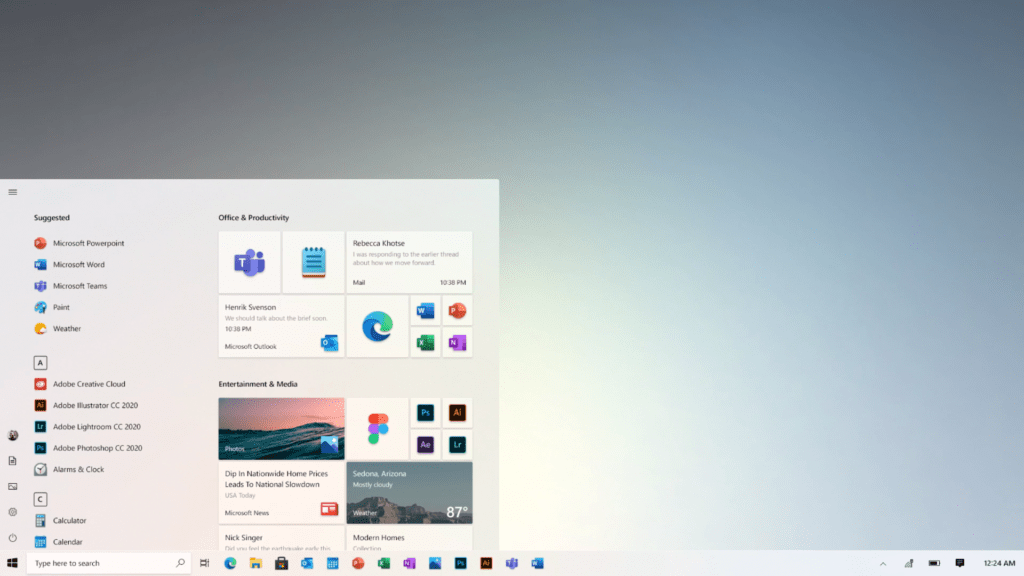1024x576 pixels.
Task: Open the Photoshop small tile
Action: click(425, 412)
